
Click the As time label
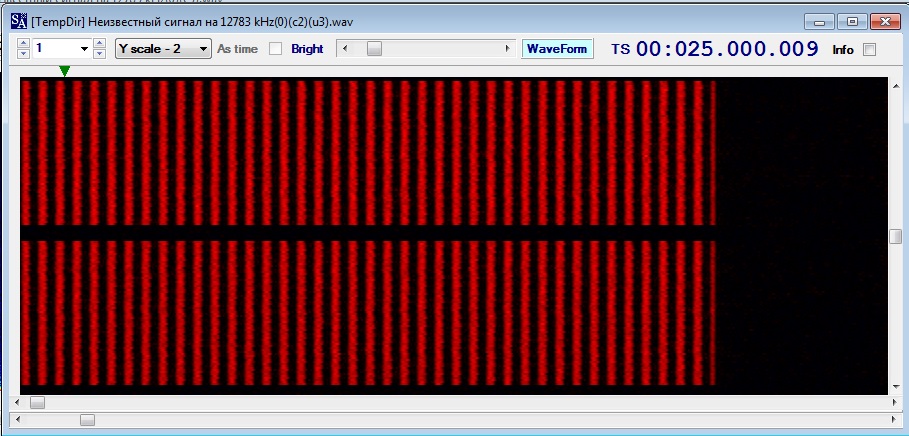[x=237, y=49]
